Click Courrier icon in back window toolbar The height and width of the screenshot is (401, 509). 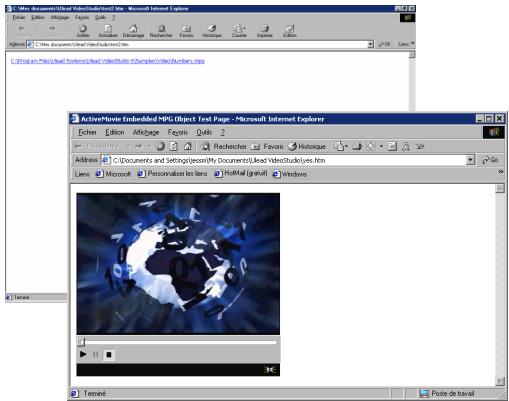coord(239,31)
